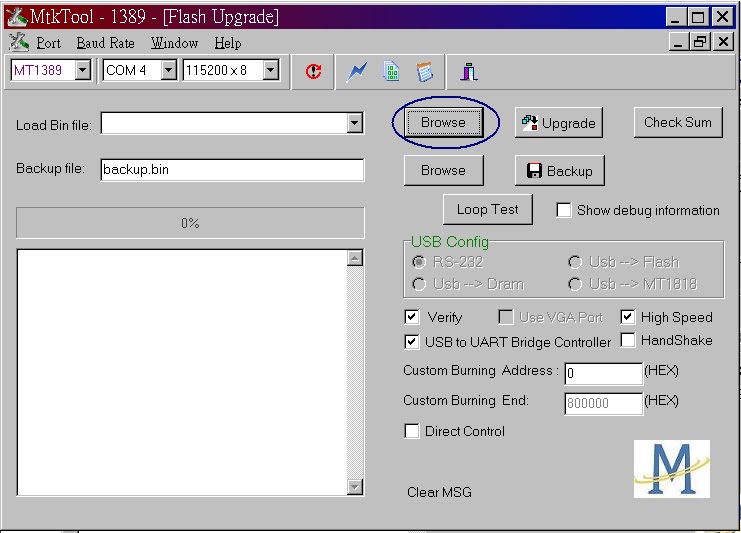
Task: Click the Custom Burning Address field
Action: [x=603, y=374]
